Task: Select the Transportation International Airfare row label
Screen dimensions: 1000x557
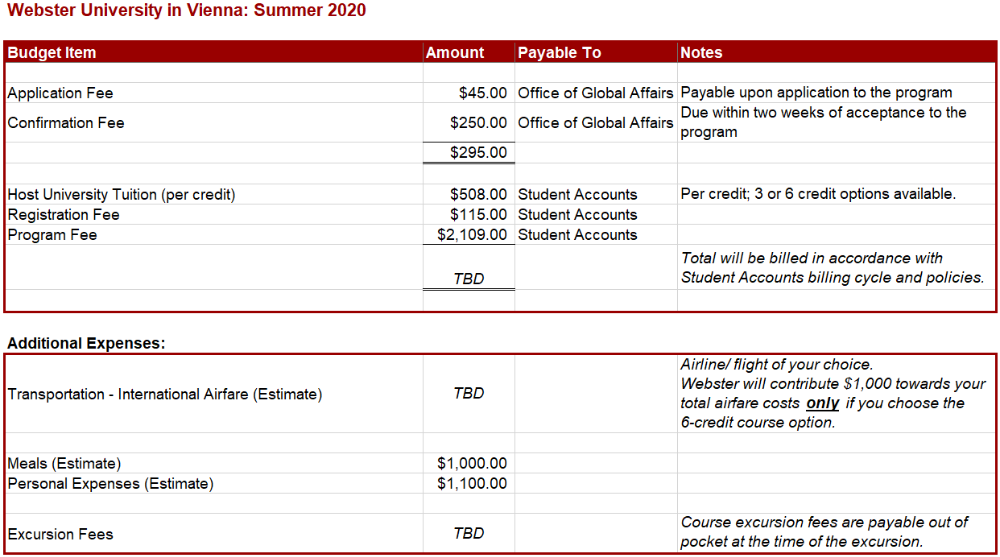Action: (x=165, y=394)
